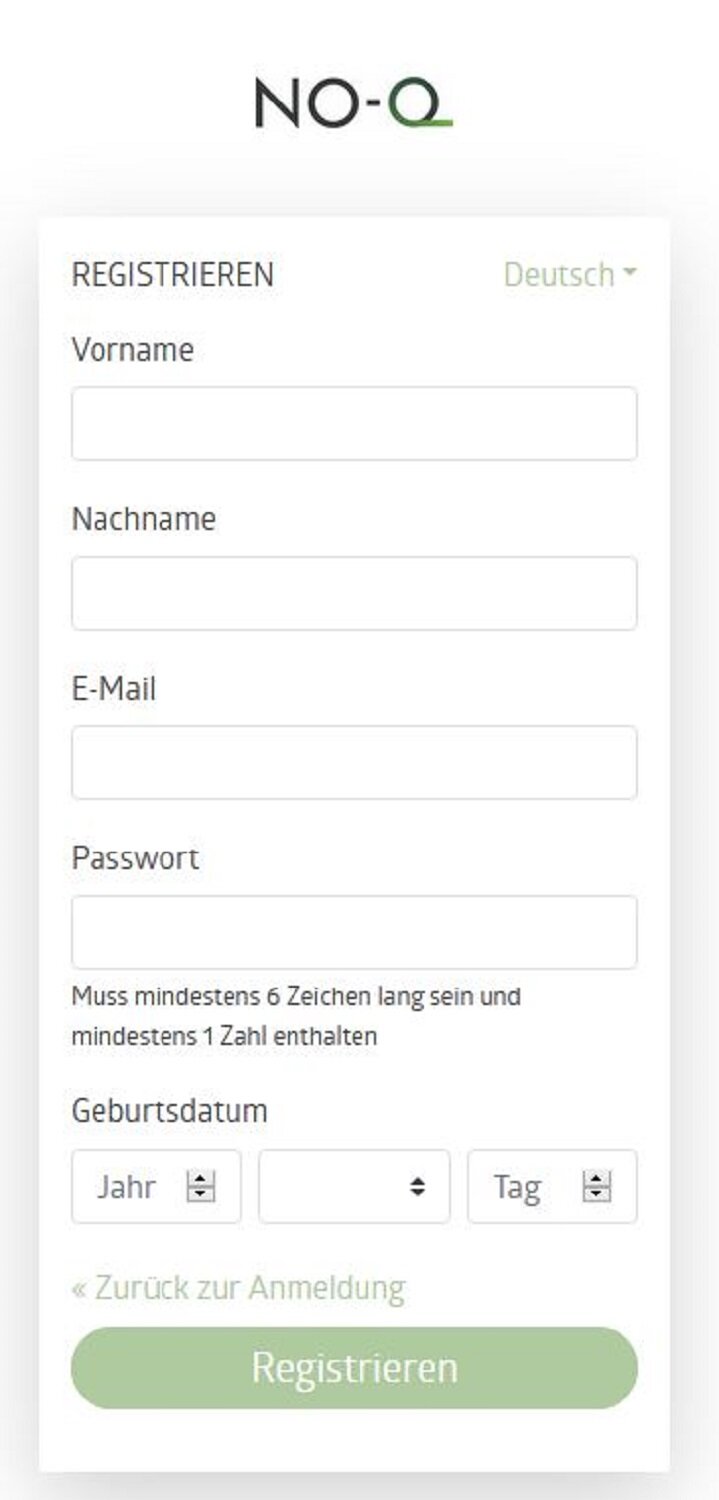719x1500 pixels.
Task: Click the month selector's up-down arrow icon
Action: point(418,1187)
